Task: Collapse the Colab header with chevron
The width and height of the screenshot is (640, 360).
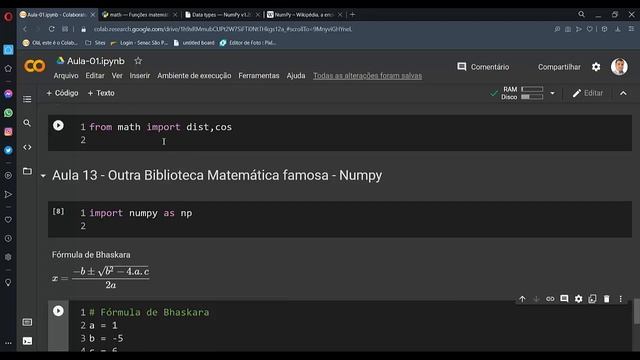Action: point(623,93)
